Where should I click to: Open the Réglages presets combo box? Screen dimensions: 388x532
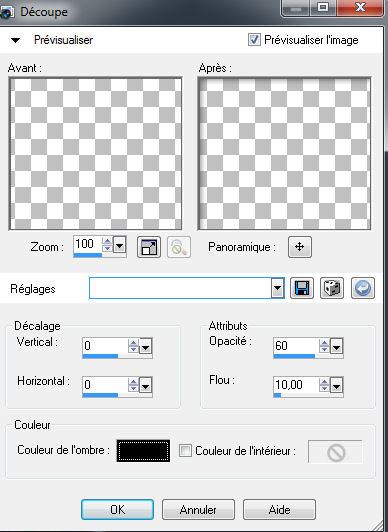(x=187, y=288)
